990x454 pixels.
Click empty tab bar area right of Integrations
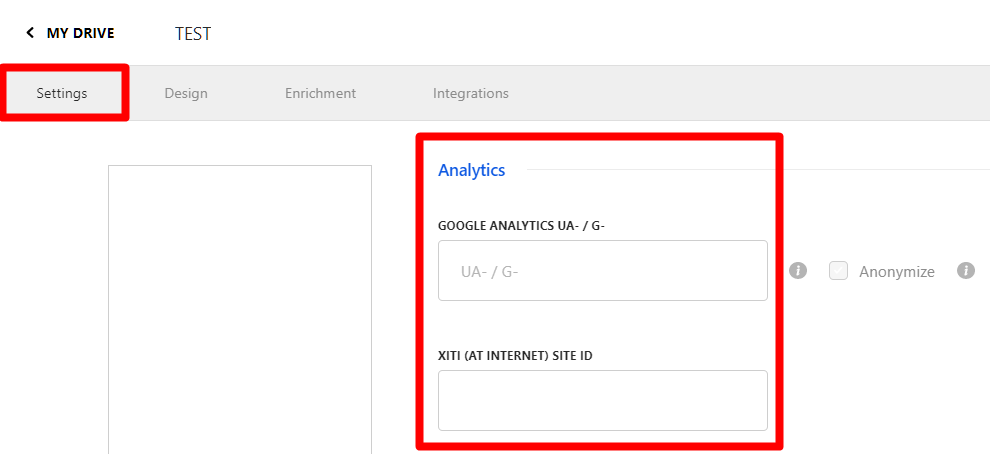pos(750,93)
